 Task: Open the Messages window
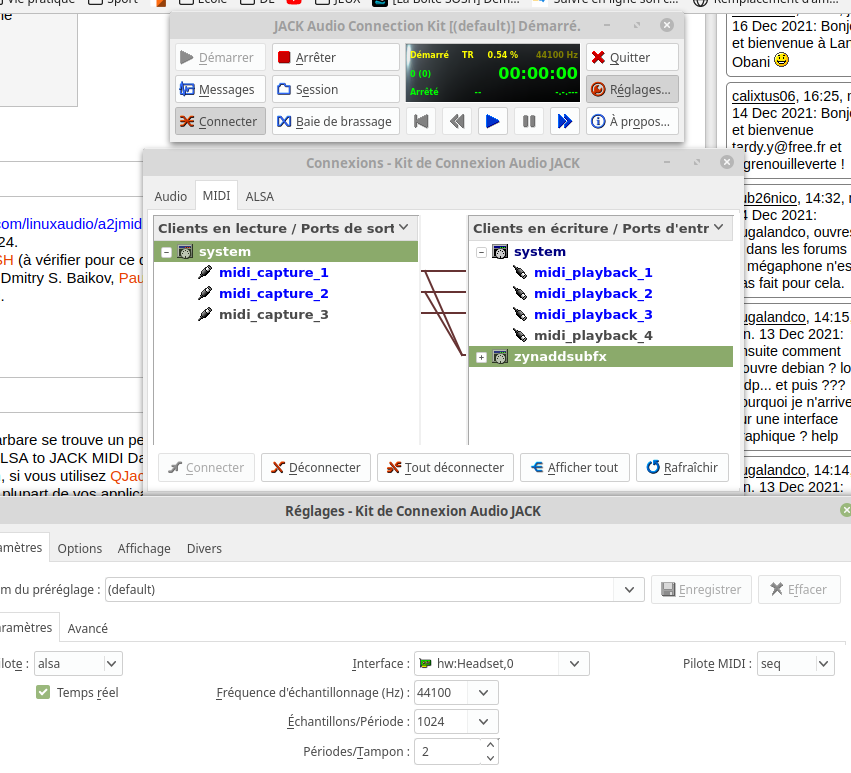point(220,89)
